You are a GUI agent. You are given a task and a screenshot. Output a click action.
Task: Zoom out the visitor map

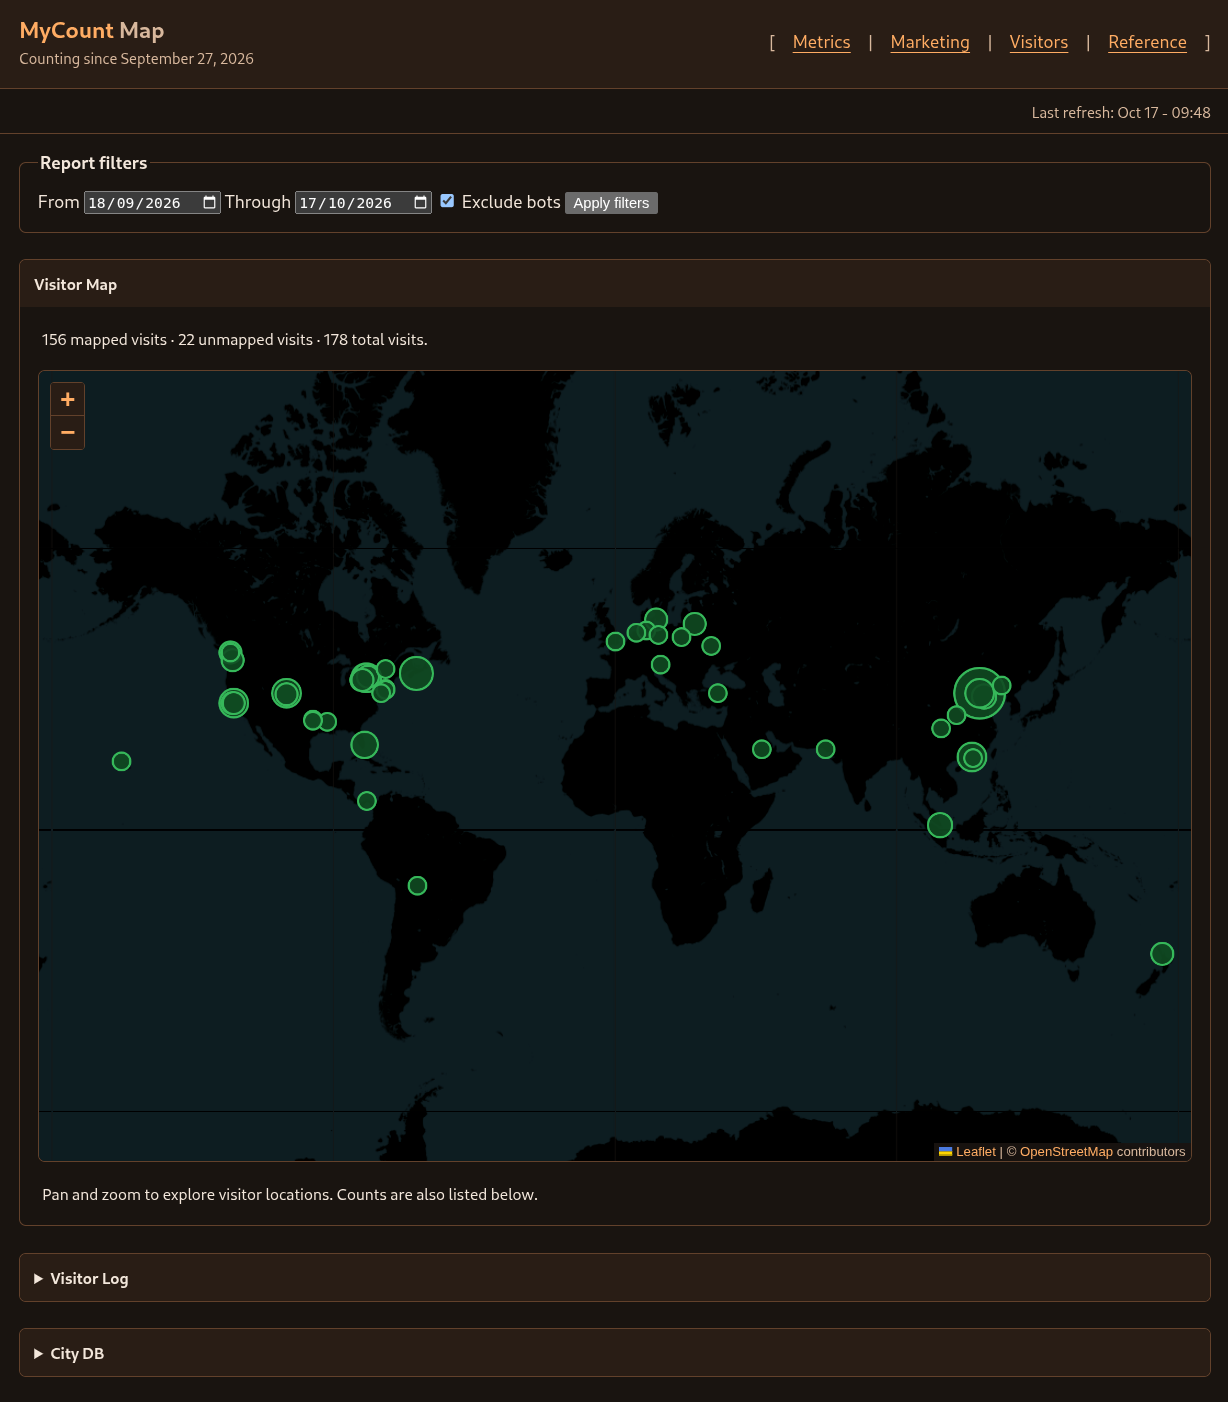(67, 433)
